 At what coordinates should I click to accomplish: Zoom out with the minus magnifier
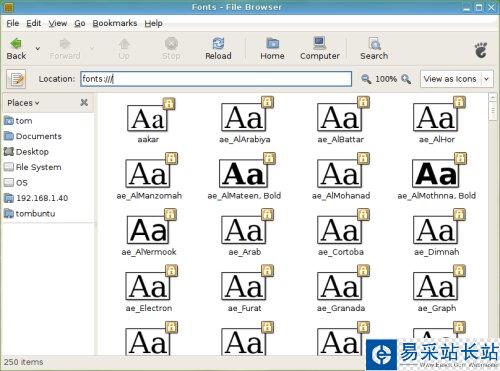click(x=366, y=79)
